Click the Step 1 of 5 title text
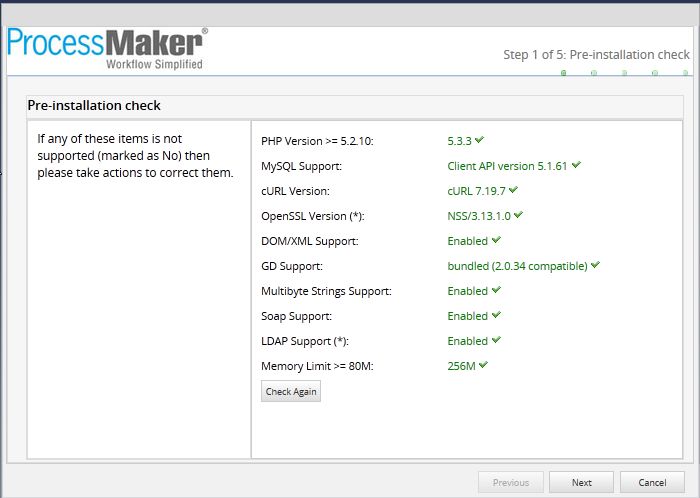The image size is (700, 498). click(x=596, y=54)
